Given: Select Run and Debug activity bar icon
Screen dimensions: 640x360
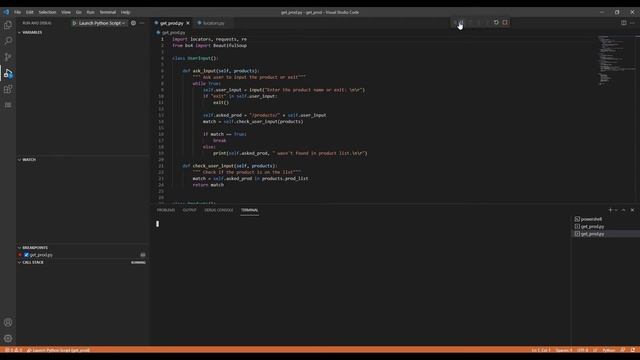Looking at the screenshot, I should (8, 73).
